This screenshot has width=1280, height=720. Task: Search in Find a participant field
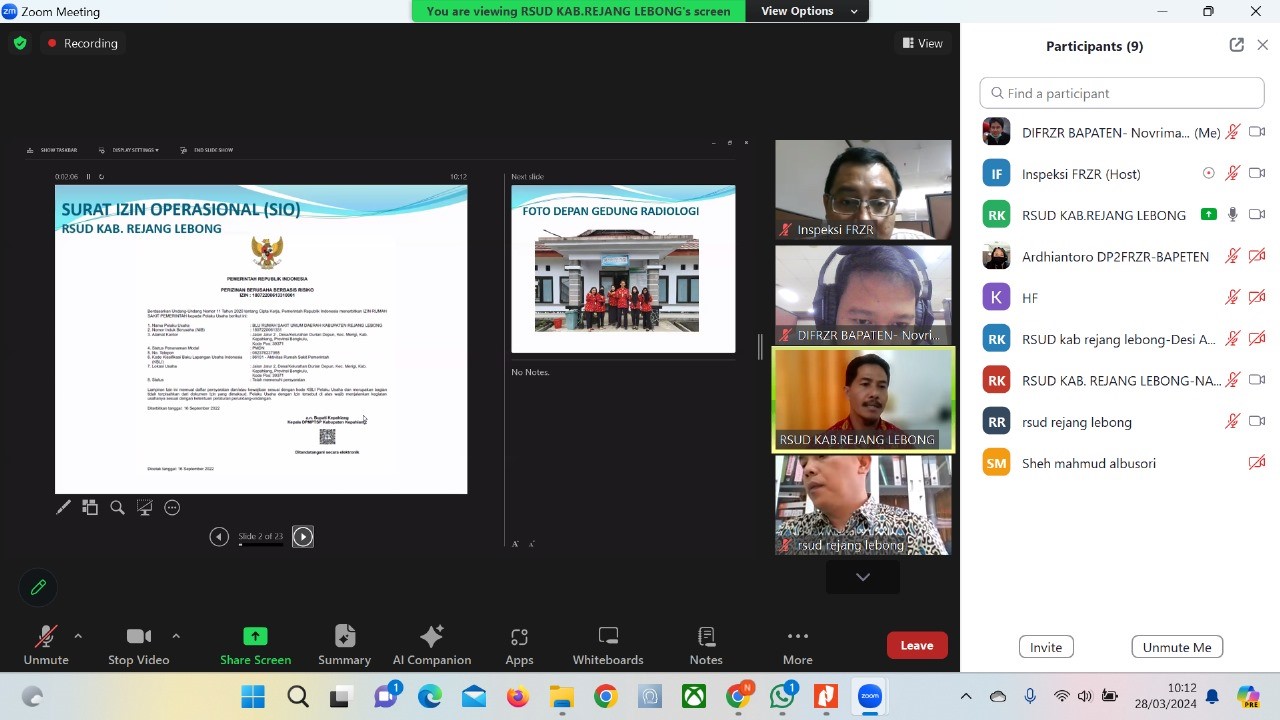click(x=1122, y=93)
